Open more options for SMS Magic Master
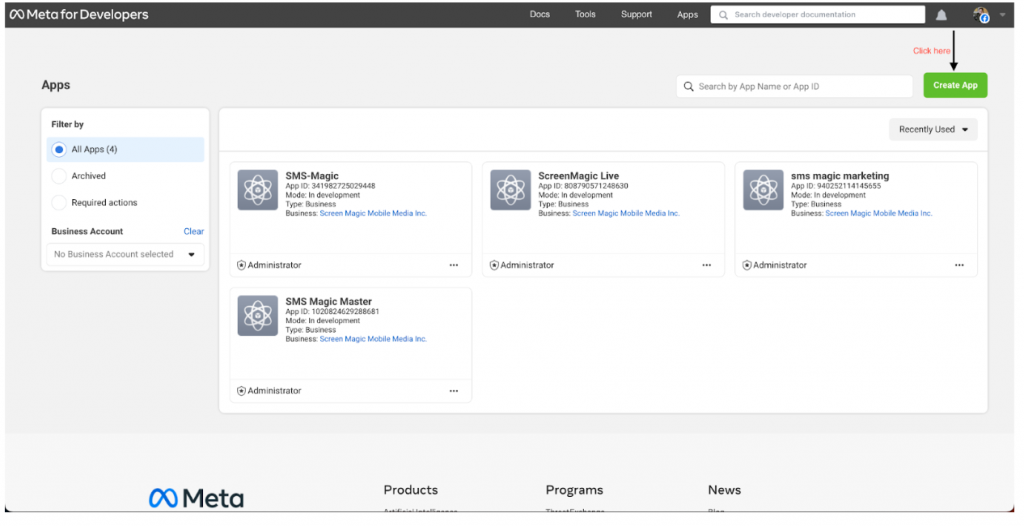Image resolution: width=1024 pixels, height=526 pixels. pos(454,391)
